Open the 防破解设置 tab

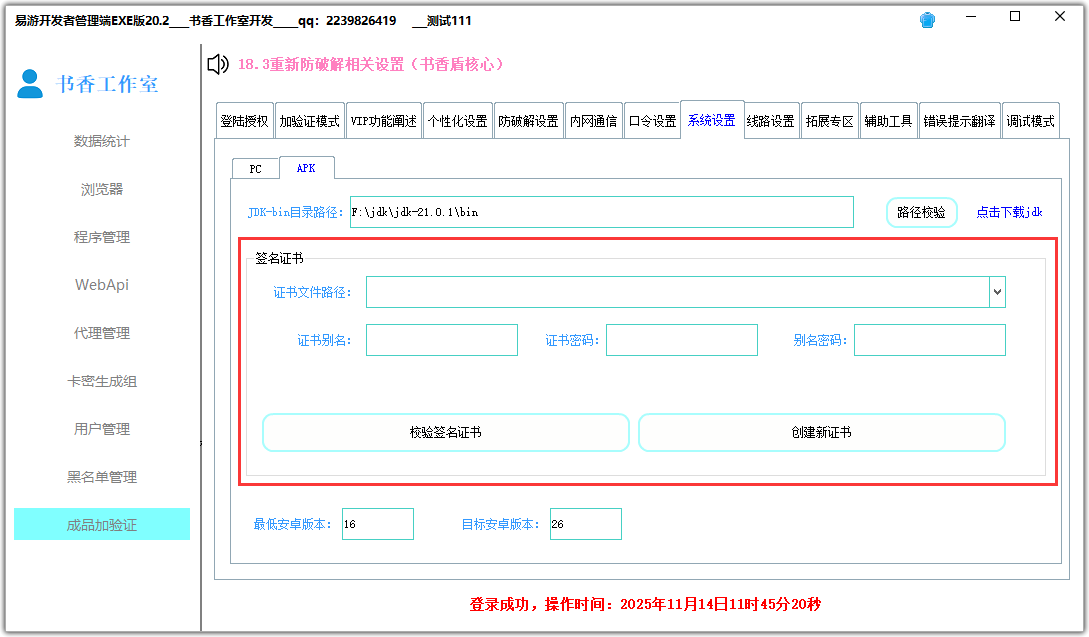pos(528,121)
